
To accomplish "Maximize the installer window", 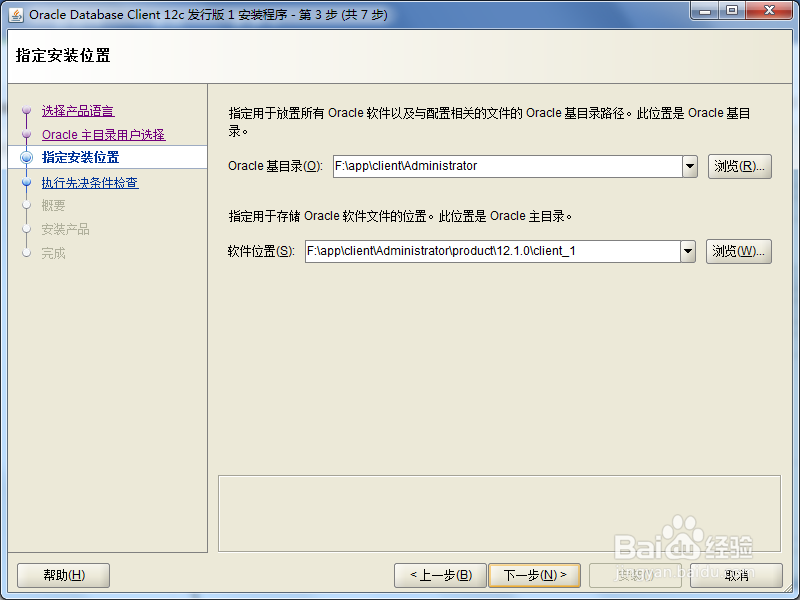I will [732, 11].
